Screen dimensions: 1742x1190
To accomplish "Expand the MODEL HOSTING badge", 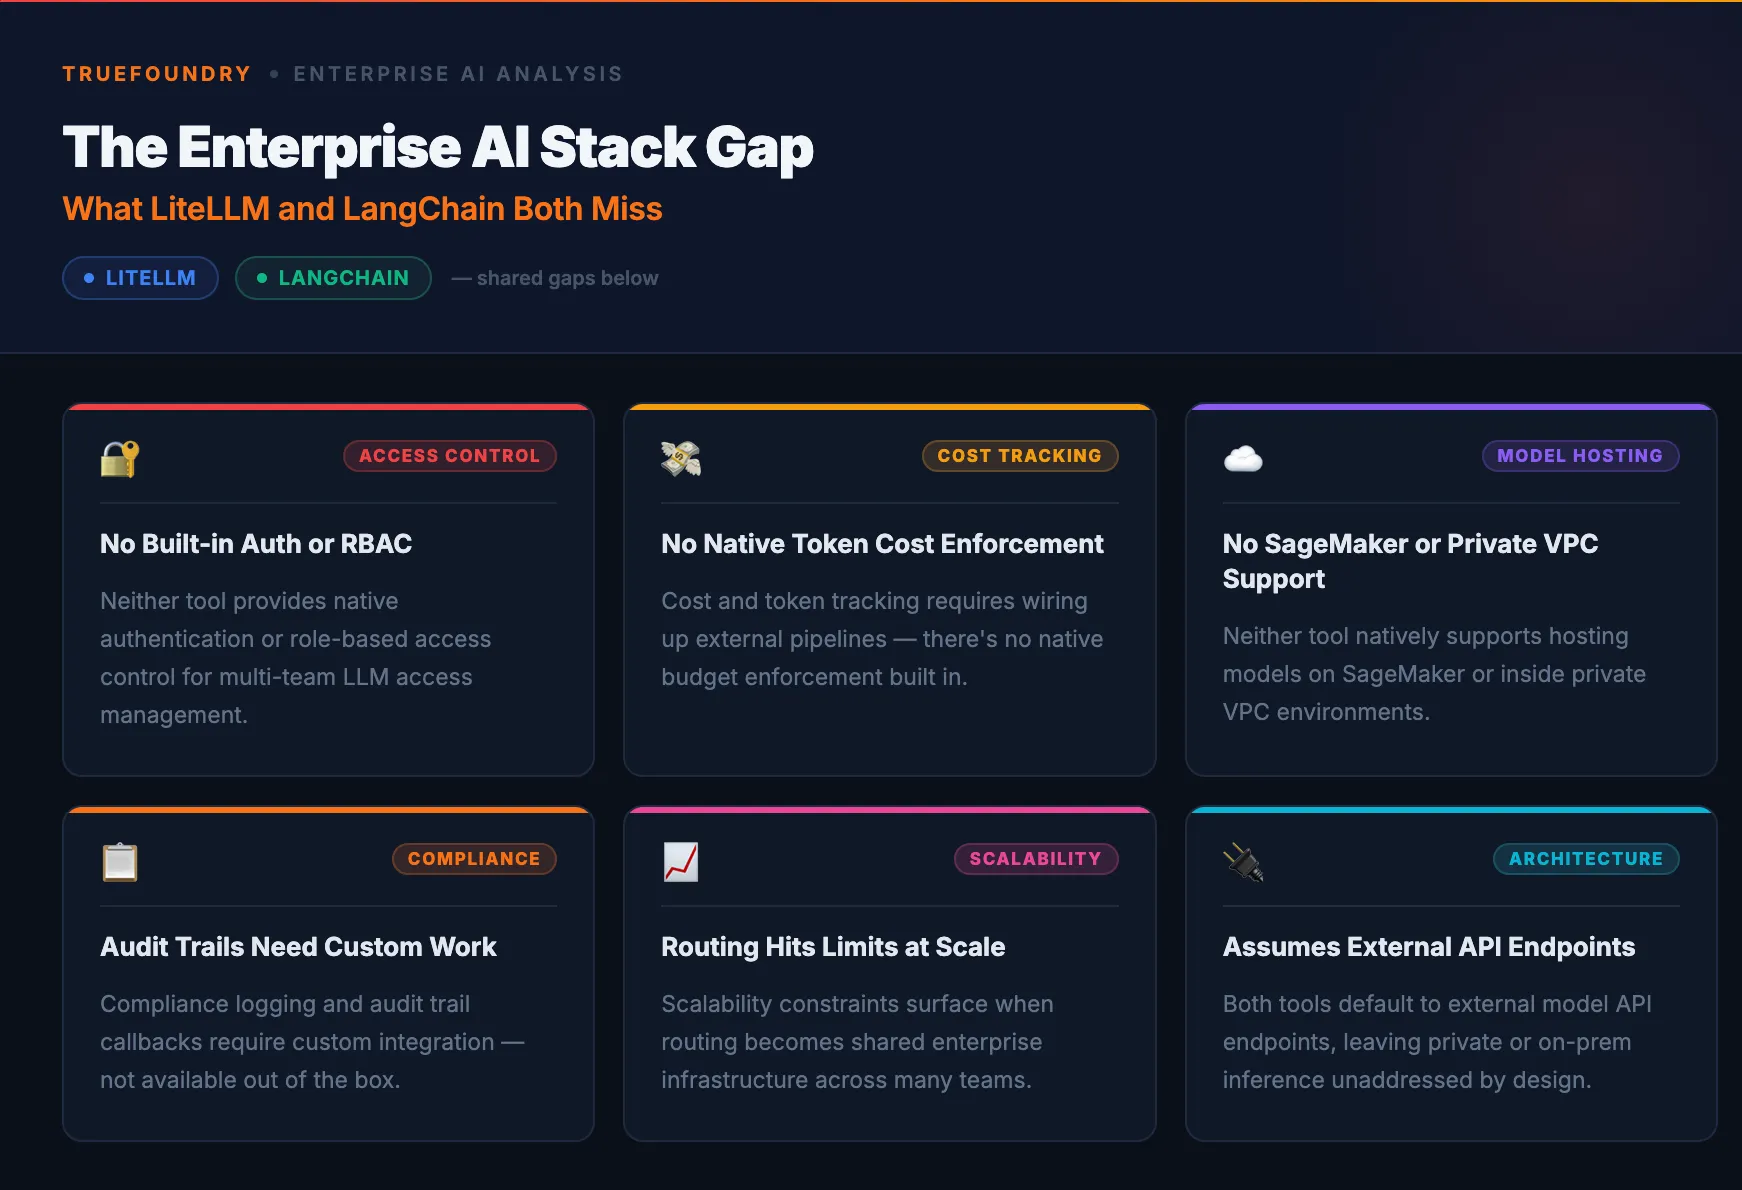I will 1580,456.
